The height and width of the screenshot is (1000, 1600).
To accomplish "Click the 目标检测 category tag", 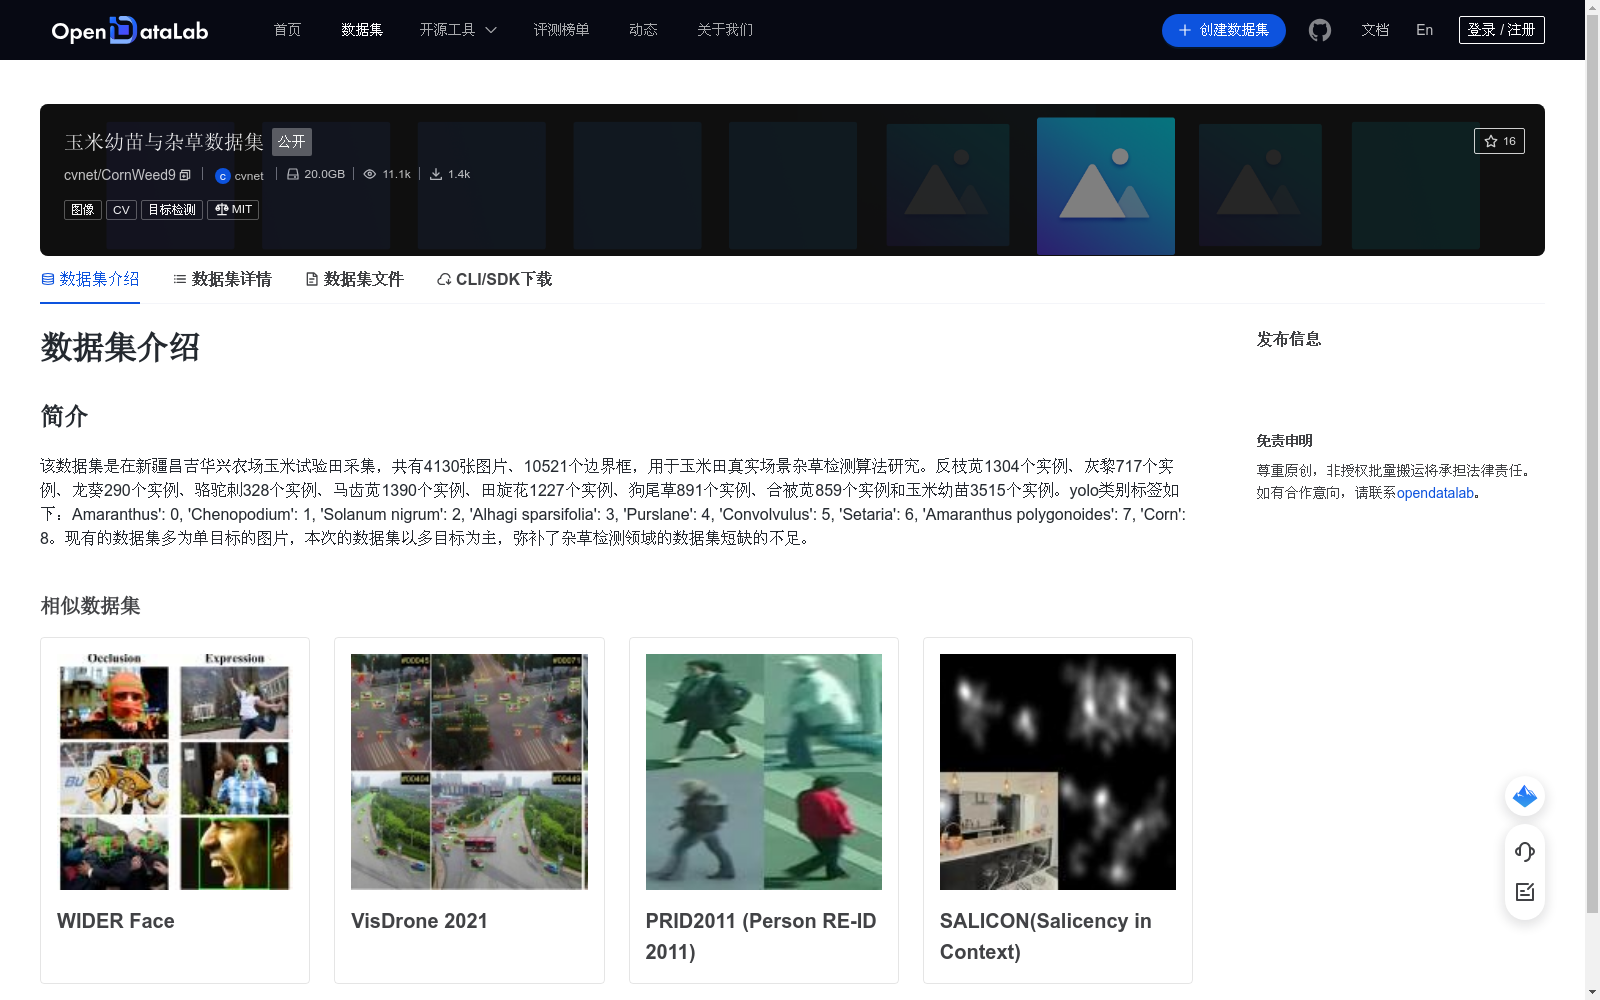I will [171, 210].
